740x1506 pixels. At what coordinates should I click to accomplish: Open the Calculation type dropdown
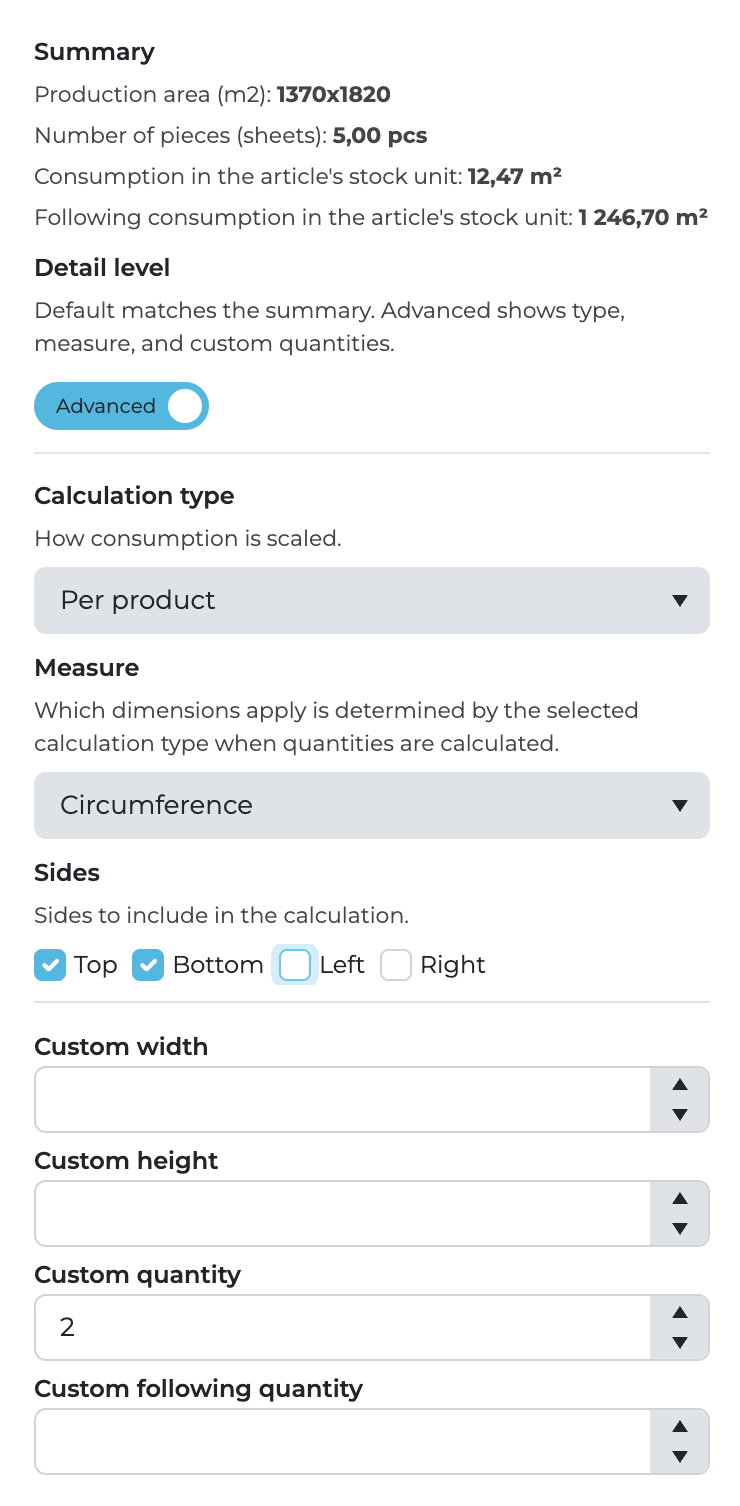(371, 600)
